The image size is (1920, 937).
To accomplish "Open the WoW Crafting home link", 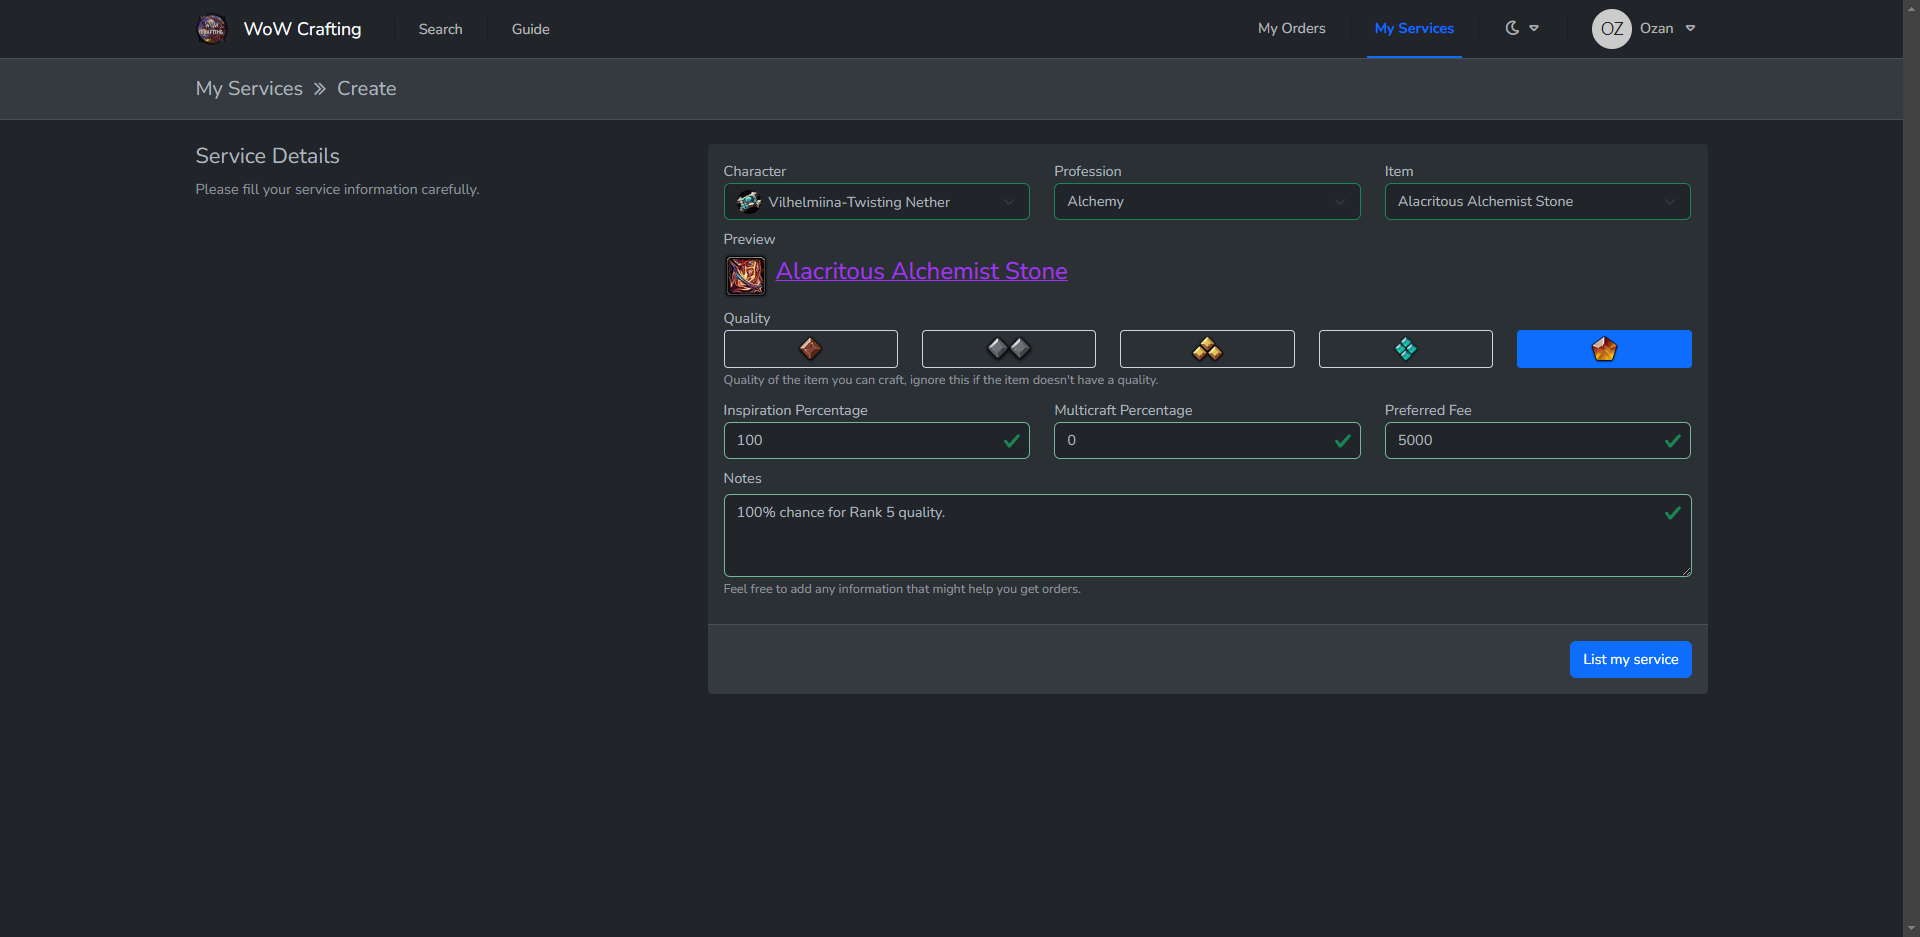I will (302, 29).
